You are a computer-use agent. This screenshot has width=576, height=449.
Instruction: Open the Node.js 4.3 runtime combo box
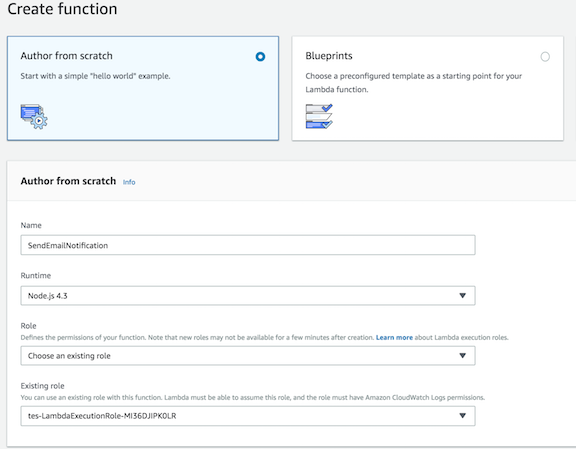[x=248, y=295]
